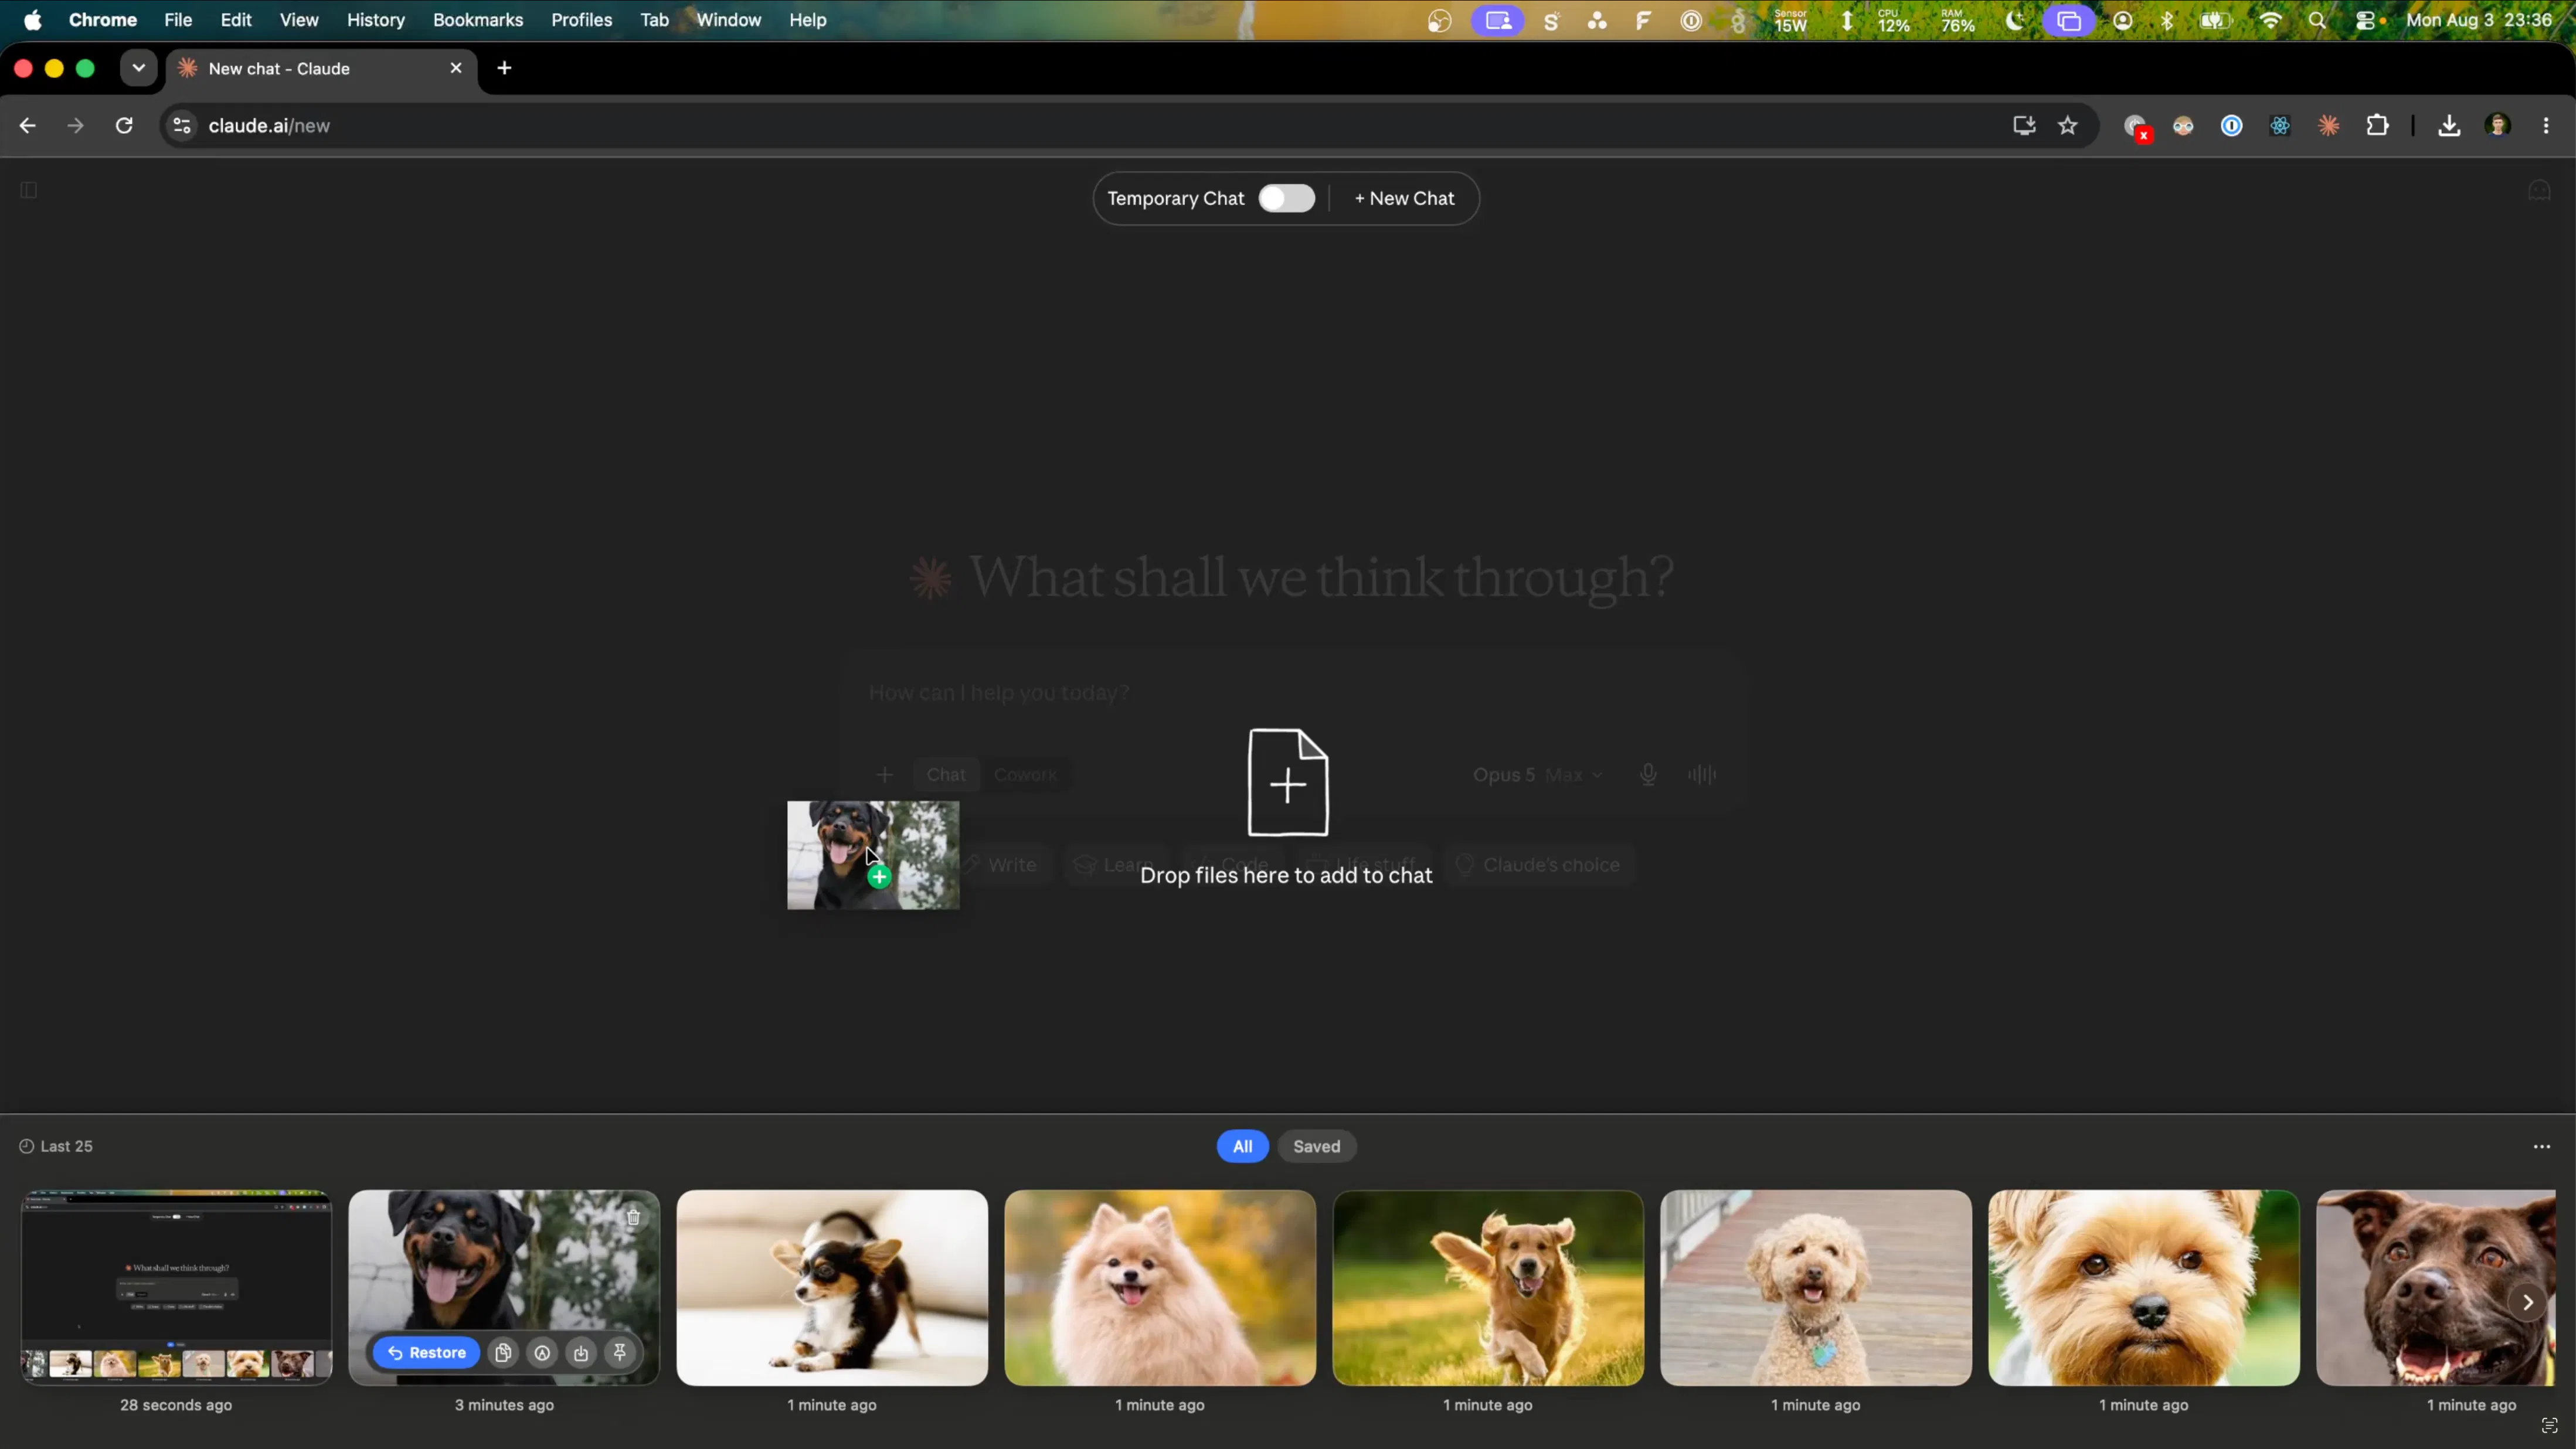Viewport: 2576px width, 1449px height.
Task: Switch to the Saved captures filter
Action: click(1316, 1146)
